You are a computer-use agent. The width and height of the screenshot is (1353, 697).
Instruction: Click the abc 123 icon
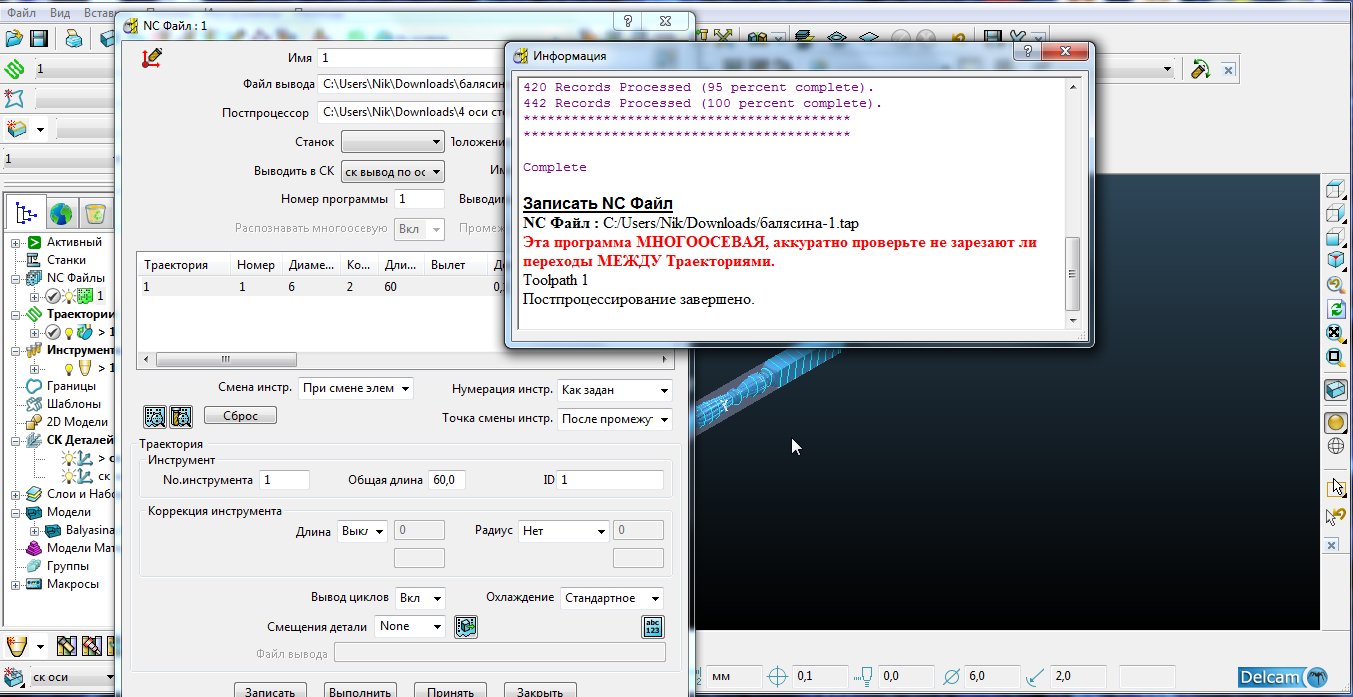point(653,627)
